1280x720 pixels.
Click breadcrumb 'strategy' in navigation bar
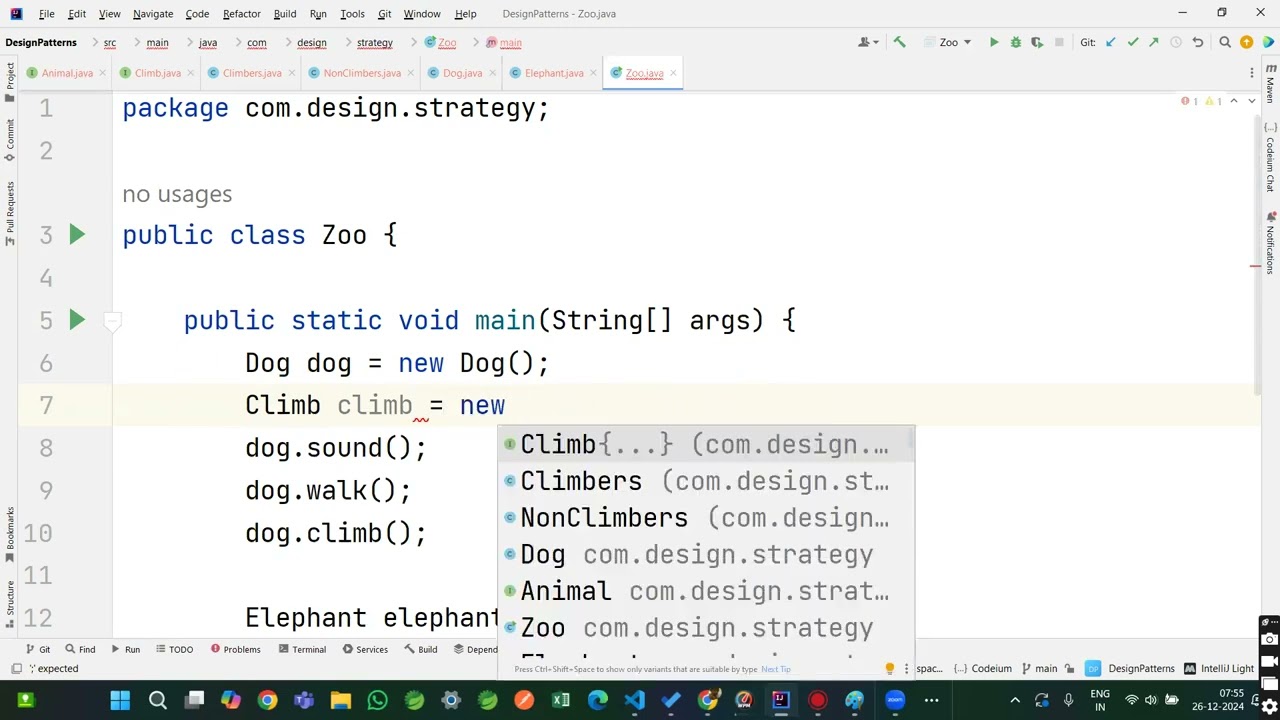coord(374,42)
